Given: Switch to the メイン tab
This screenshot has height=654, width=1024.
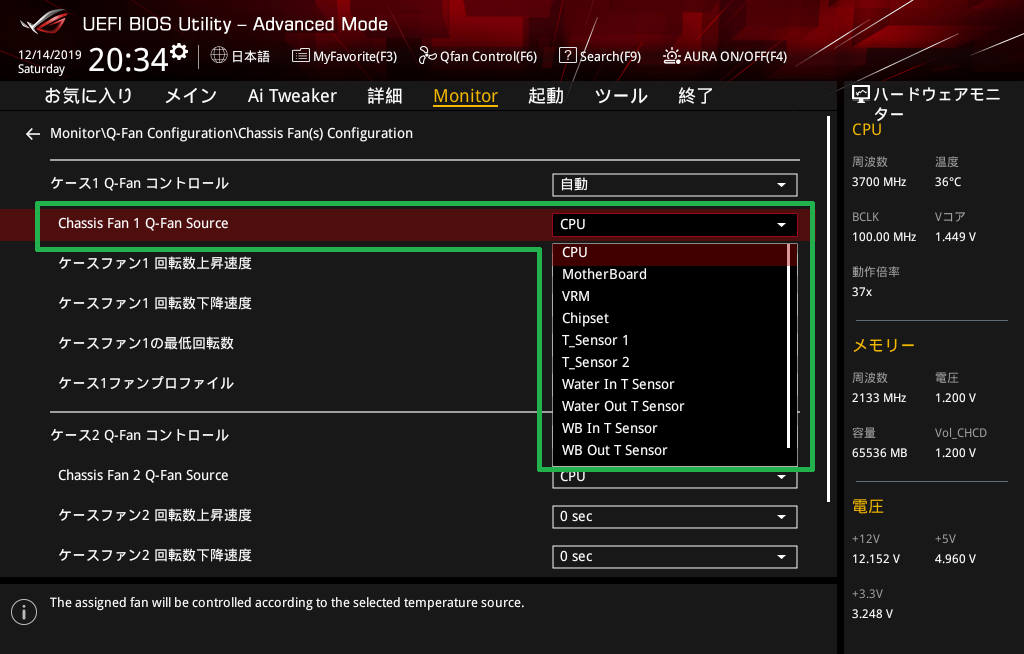Looking at the screenshot, I should (x=191, y=96).
